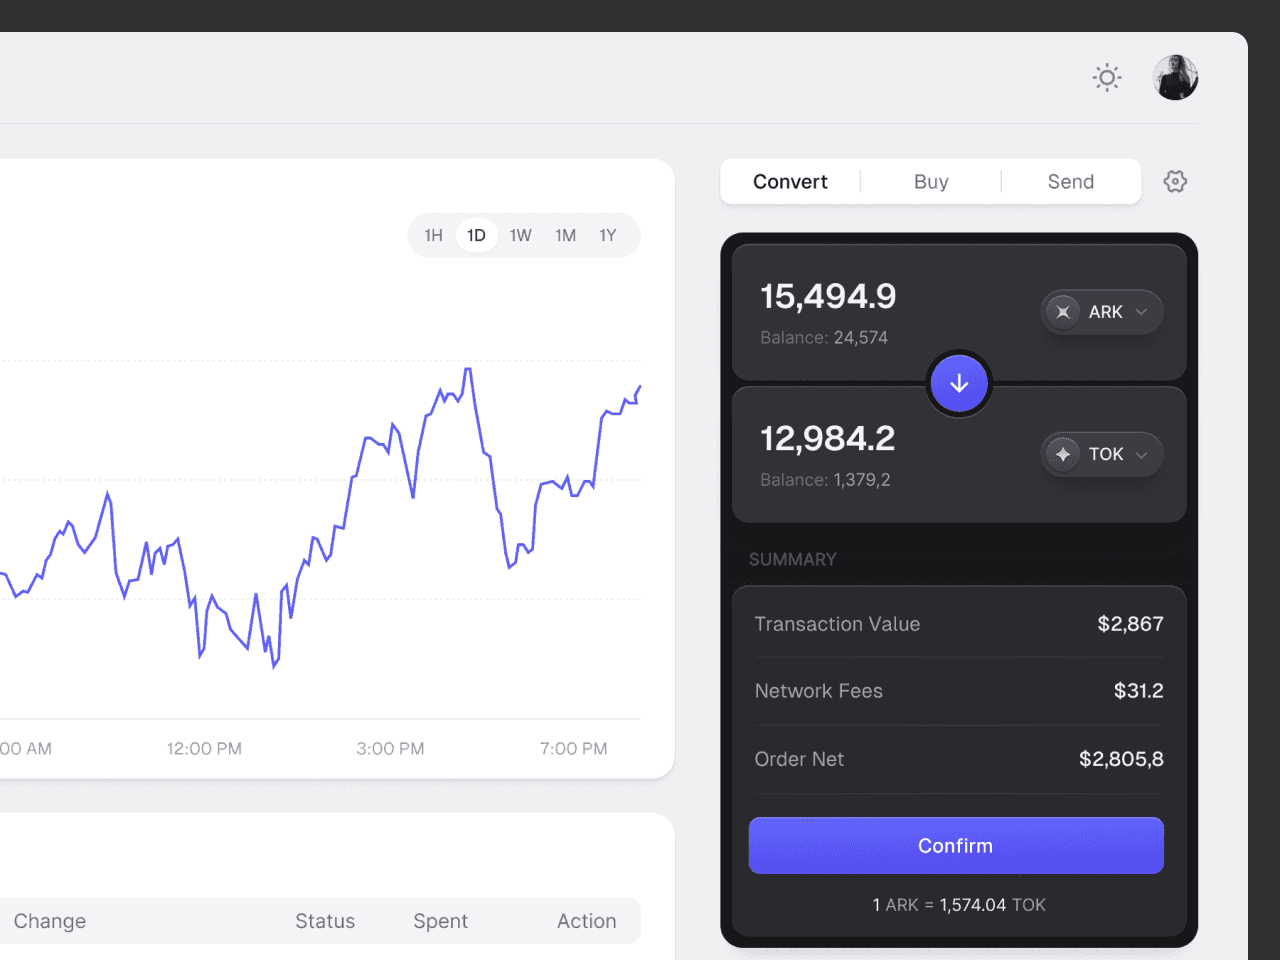Select the 1W chart range
Image resolution: width=1280 pixels, height=960 pixels.
pyautogui.click(x=521, y=235)
